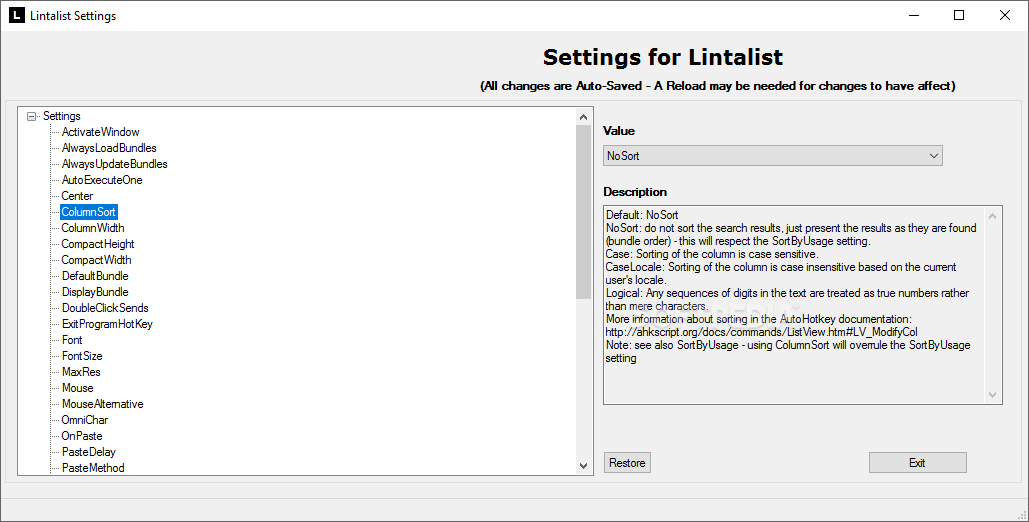This screenshot has height=522, width=1029.
Task: Select ExitProgramHotKey setting
Action: tap(107, 324)
